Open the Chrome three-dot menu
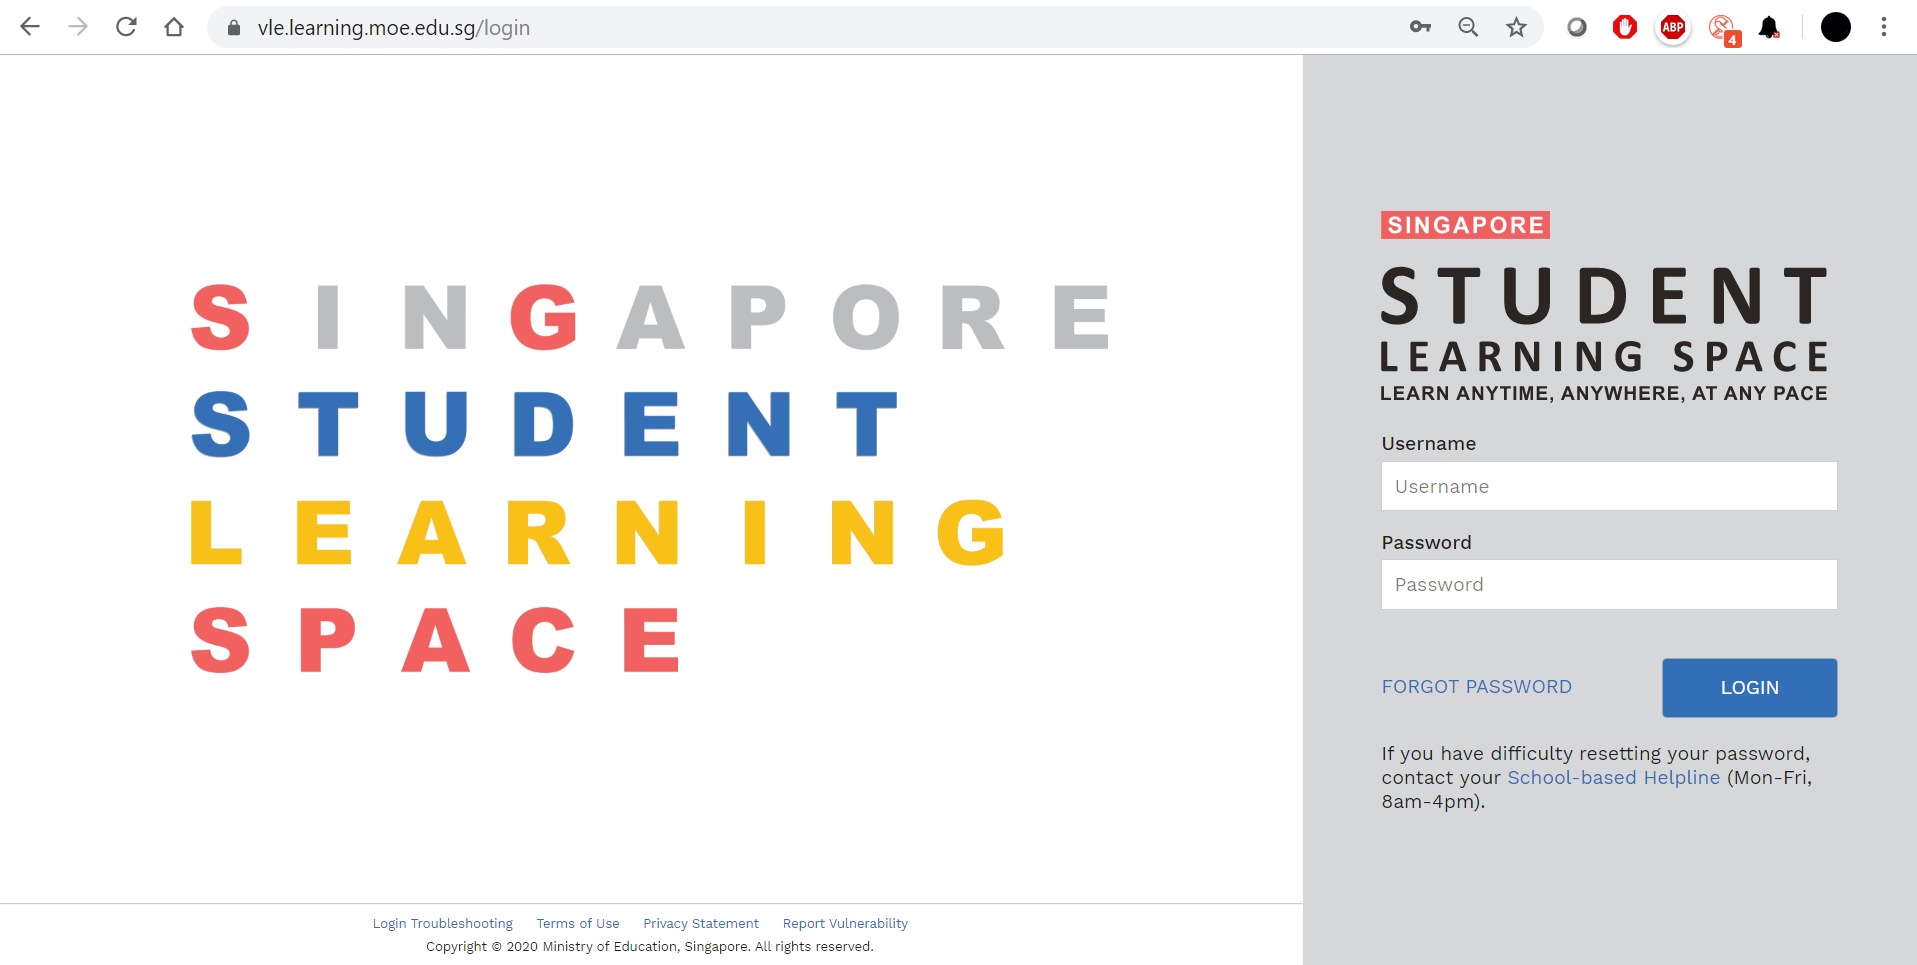This screenshot has height=965, width=1917. click(1884, 27)
